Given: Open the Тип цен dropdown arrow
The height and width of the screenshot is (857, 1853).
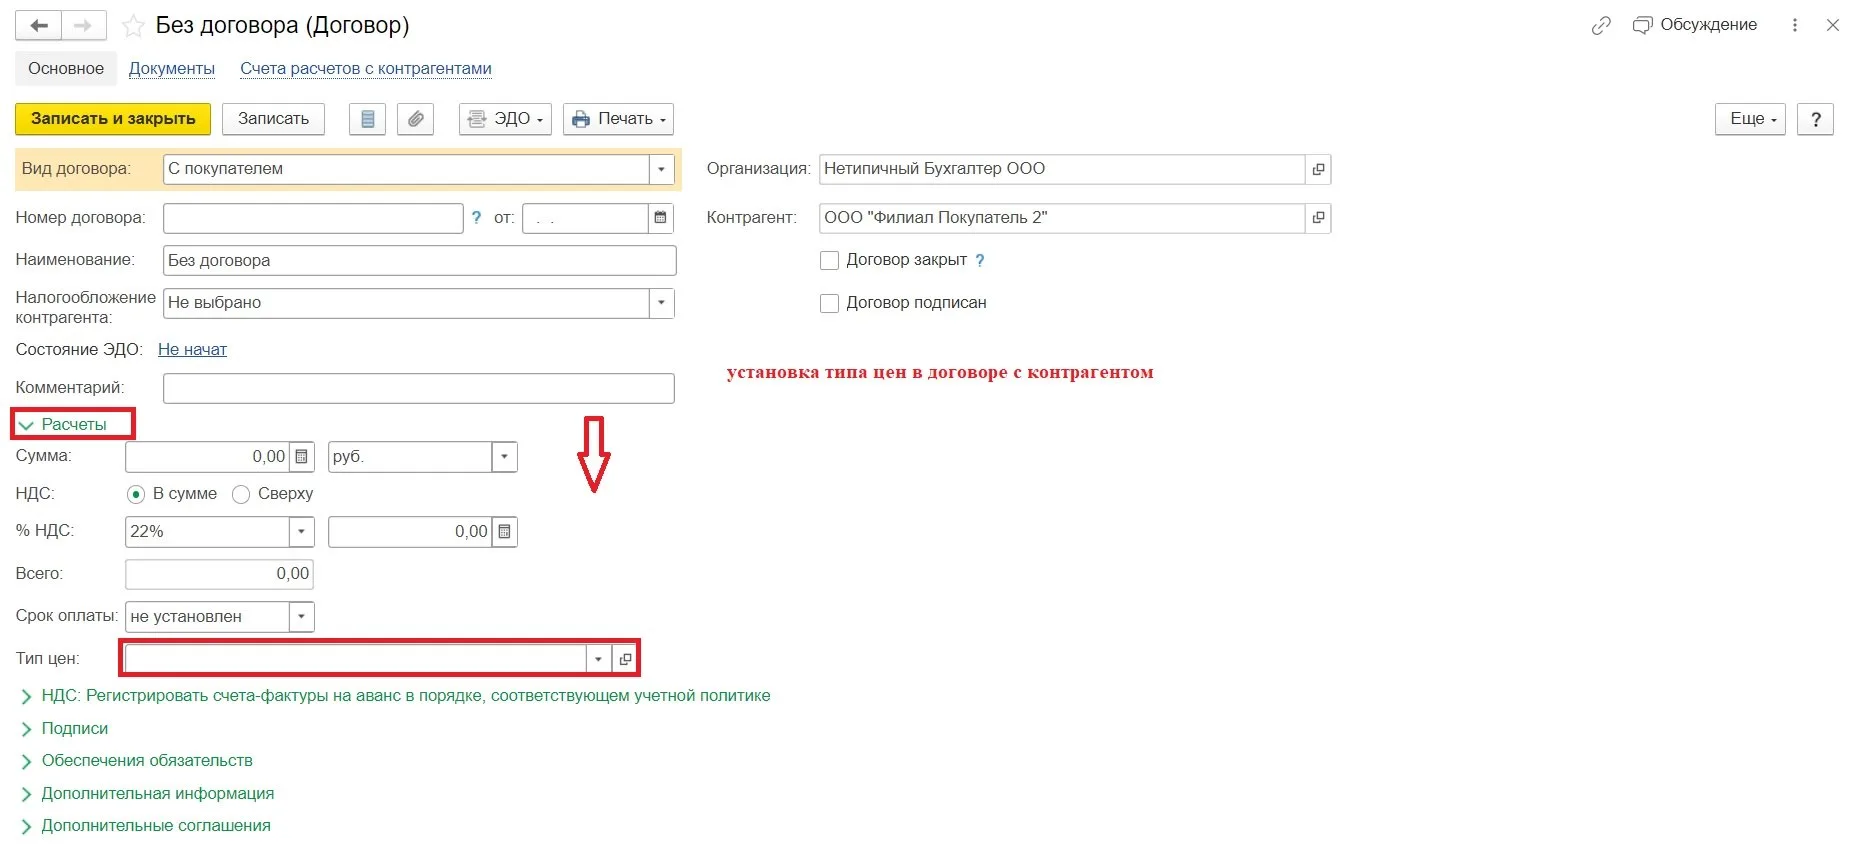Looking at the screenshot, I should point(598,659).
